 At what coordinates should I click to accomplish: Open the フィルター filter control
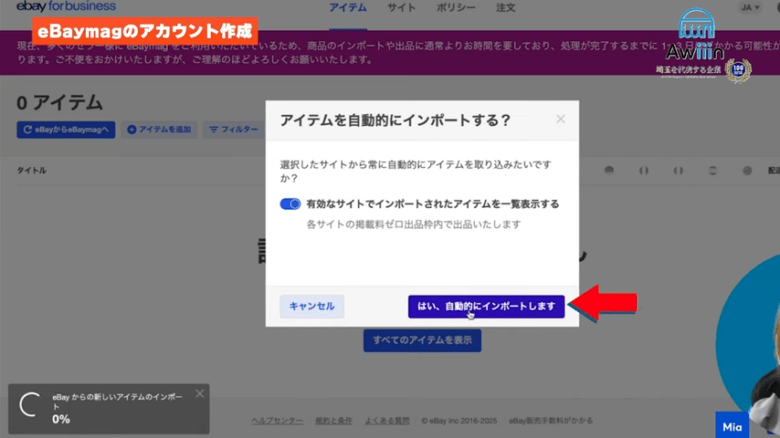tap(232, 130)
